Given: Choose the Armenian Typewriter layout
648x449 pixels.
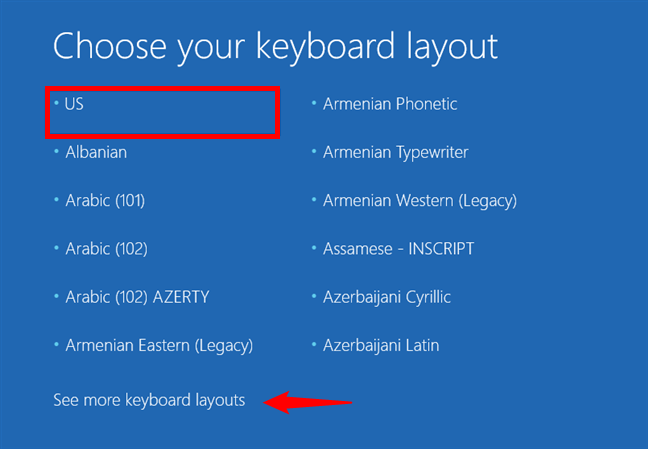Looking at the screenshot, I should (x=396, y=152).
